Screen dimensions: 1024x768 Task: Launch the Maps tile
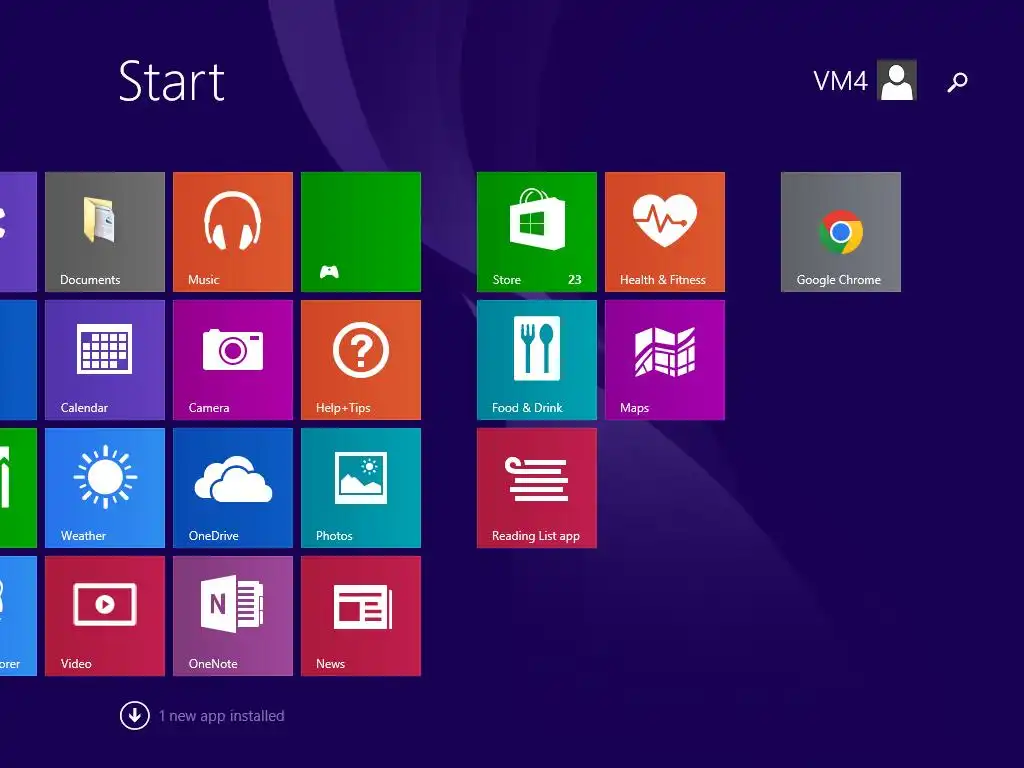pyautogui.click(x=664, y=360)
